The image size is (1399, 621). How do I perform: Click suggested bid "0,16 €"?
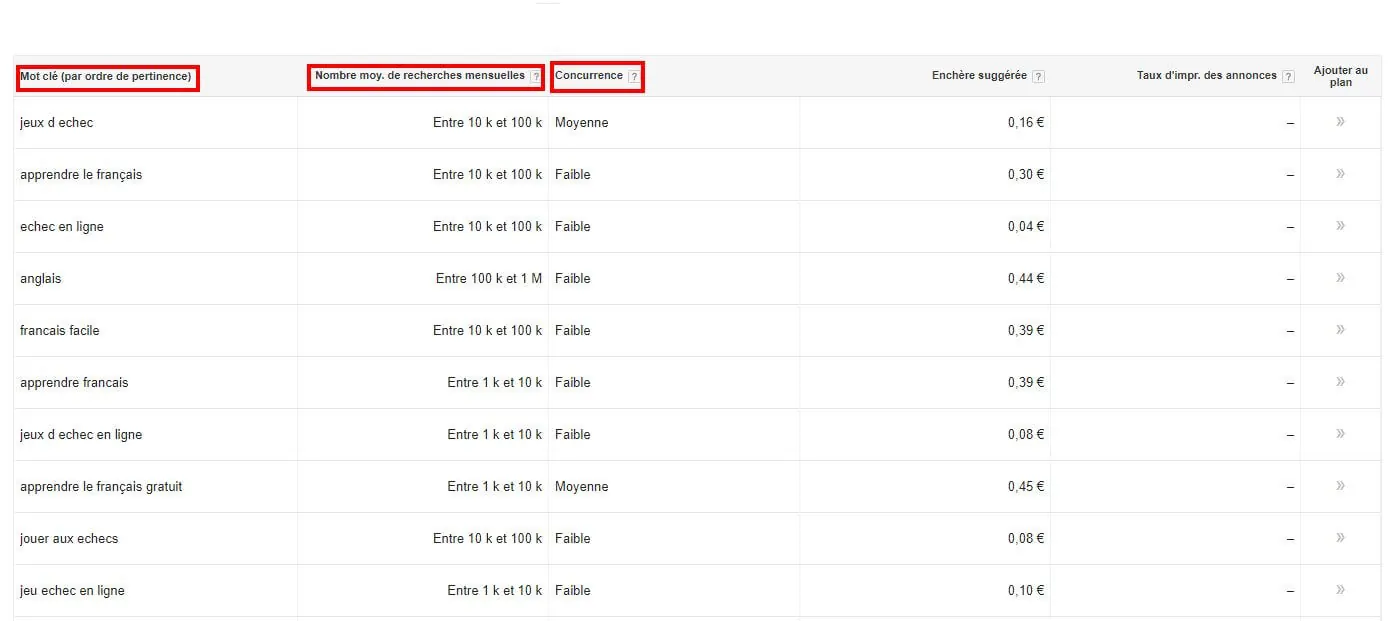[x=1026, y=122]
